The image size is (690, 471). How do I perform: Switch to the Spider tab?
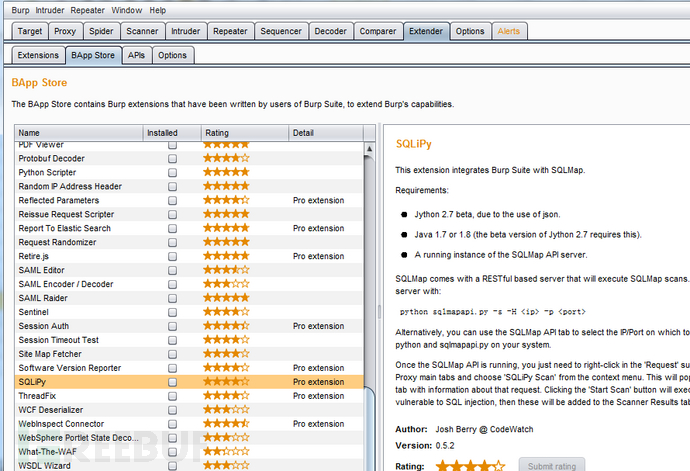[x=101, y=31]
